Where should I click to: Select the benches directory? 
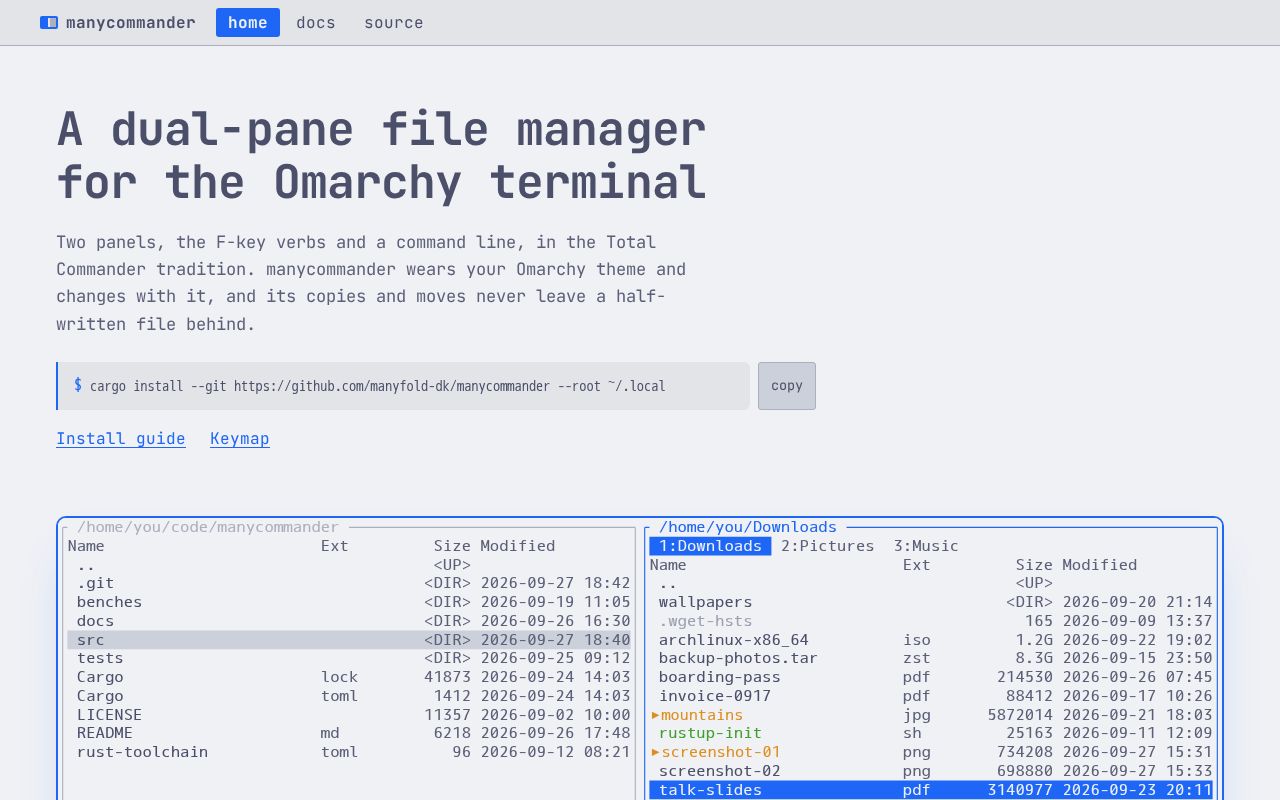coord(350,602)
